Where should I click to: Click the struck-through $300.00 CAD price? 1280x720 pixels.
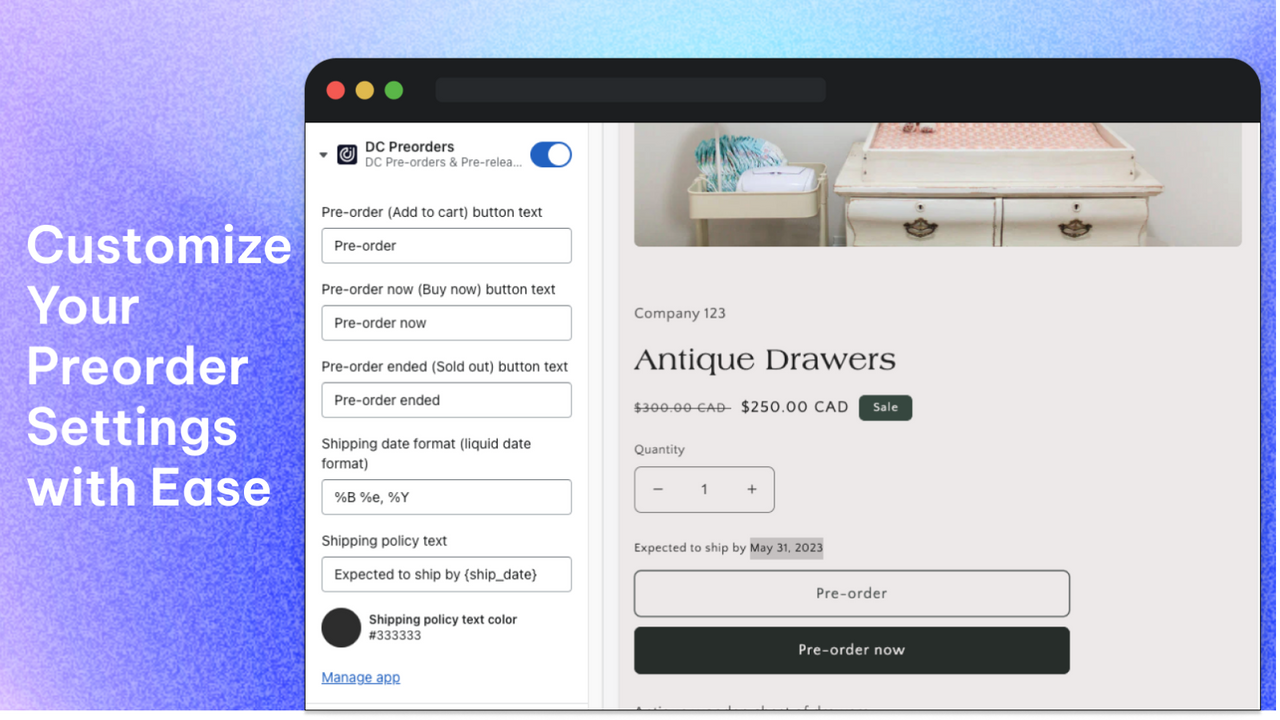pyautogui.click(x=682, y=408)
